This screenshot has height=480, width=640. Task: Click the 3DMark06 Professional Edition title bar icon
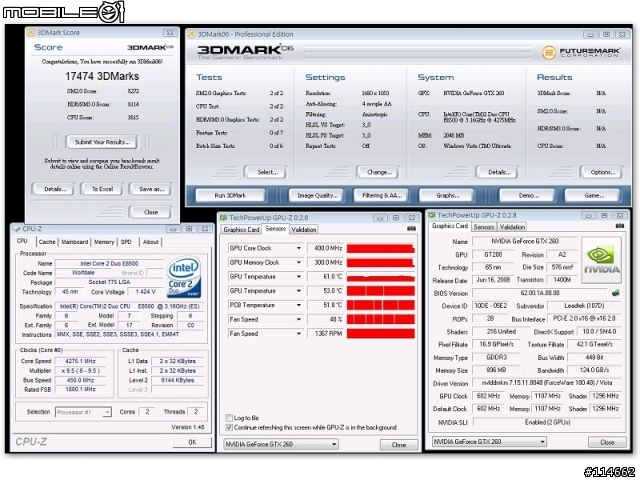pyautogui.click(x=191, y=34)
